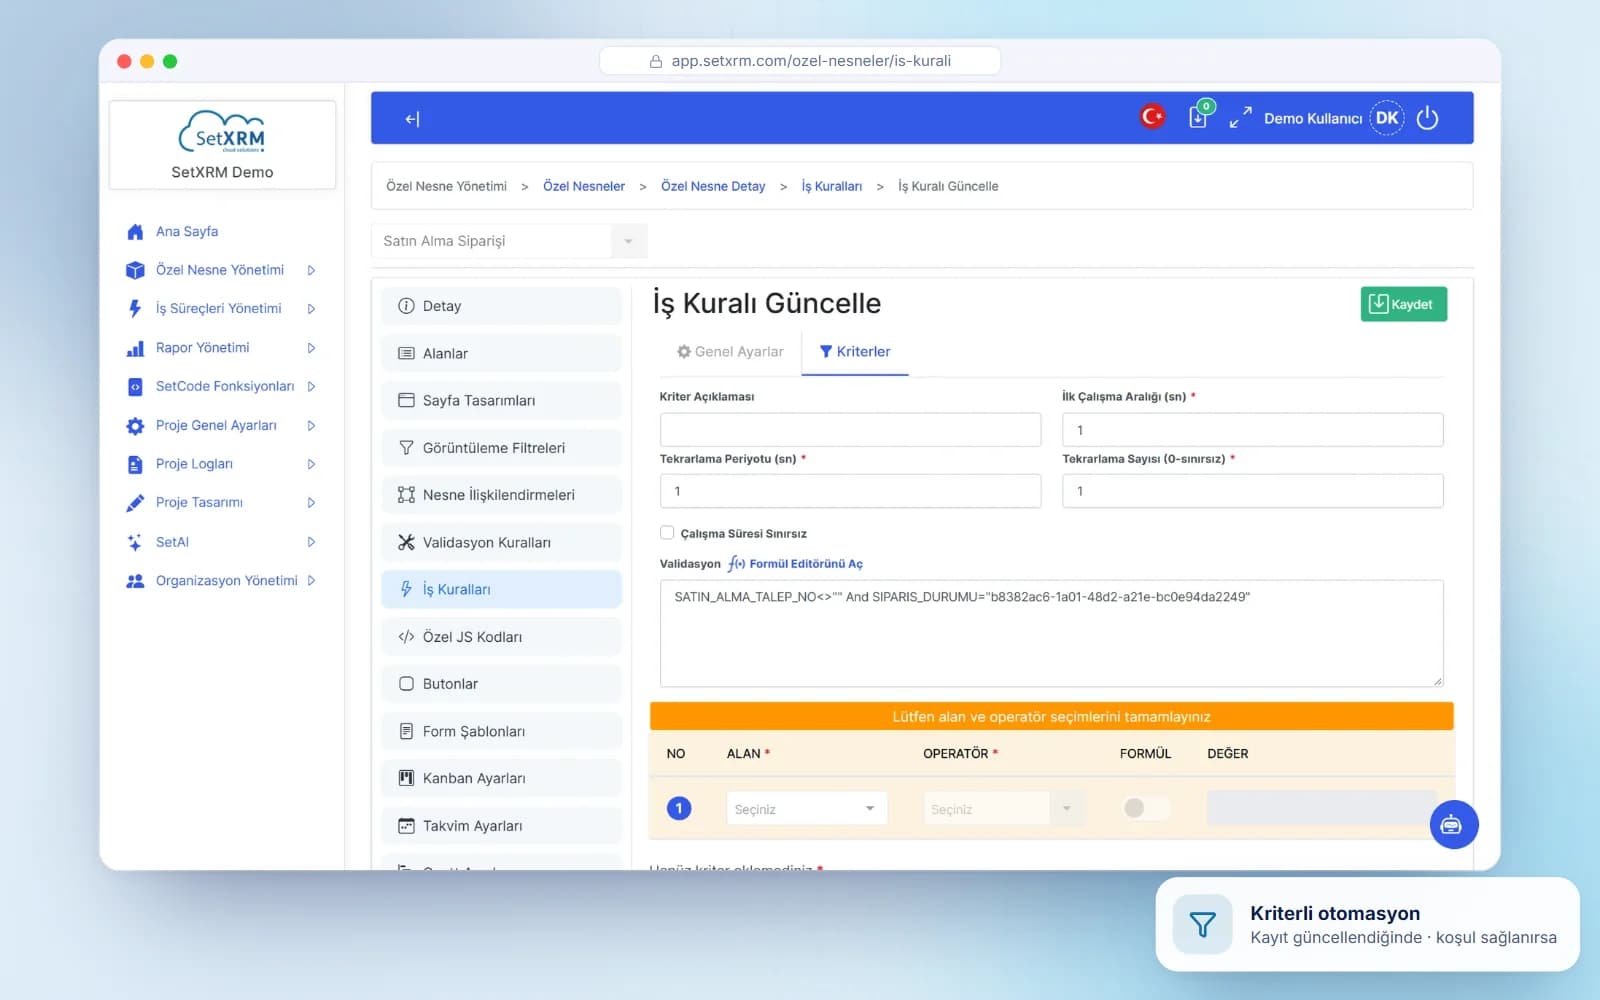
Task: Open the chatbot assistant floating icon
Action: [x=1452, y=825]
